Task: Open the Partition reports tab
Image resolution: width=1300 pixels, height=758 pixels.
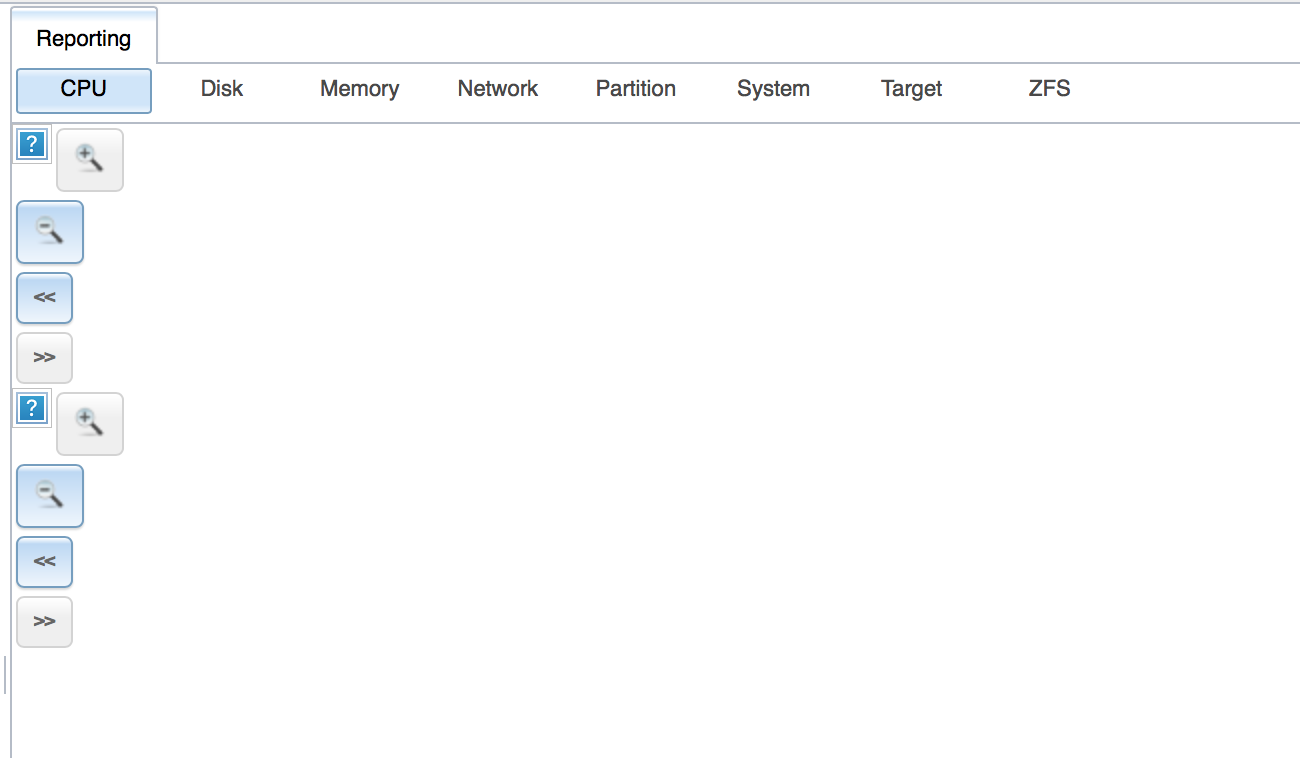Action: pyautogui.click(x=636, y=89)
